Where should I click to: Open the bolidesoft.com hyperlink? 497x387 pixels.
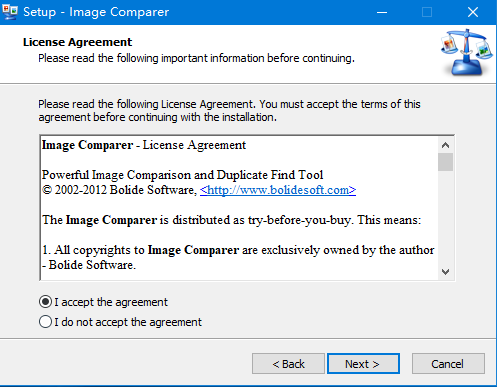click(x=278, y=190)
